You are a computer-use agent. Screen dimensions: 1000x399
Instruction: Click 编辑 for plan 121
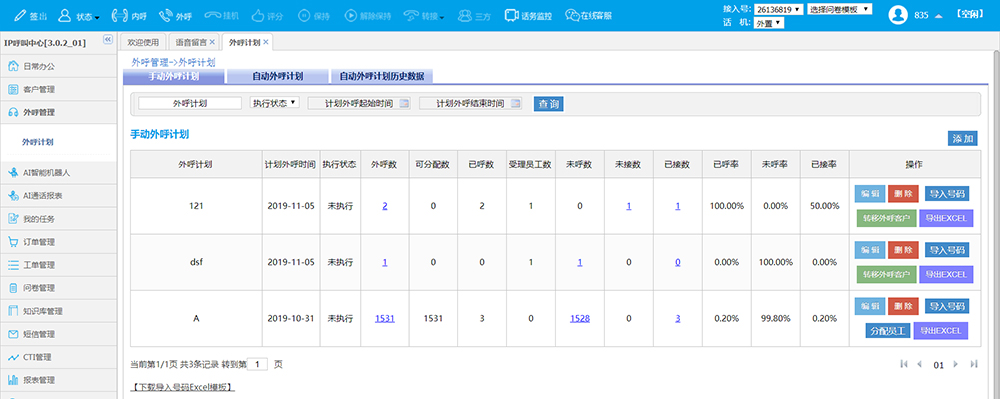[x=869, y=193]
